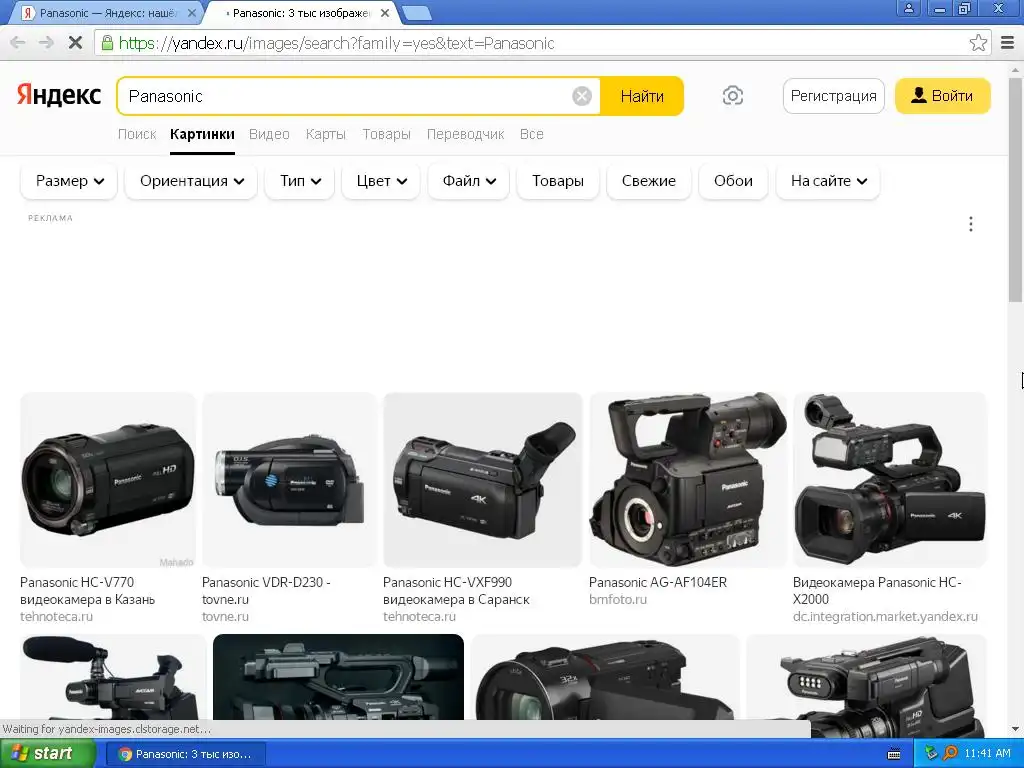Click the bmfoto.ru source link

tap(618, 600)
